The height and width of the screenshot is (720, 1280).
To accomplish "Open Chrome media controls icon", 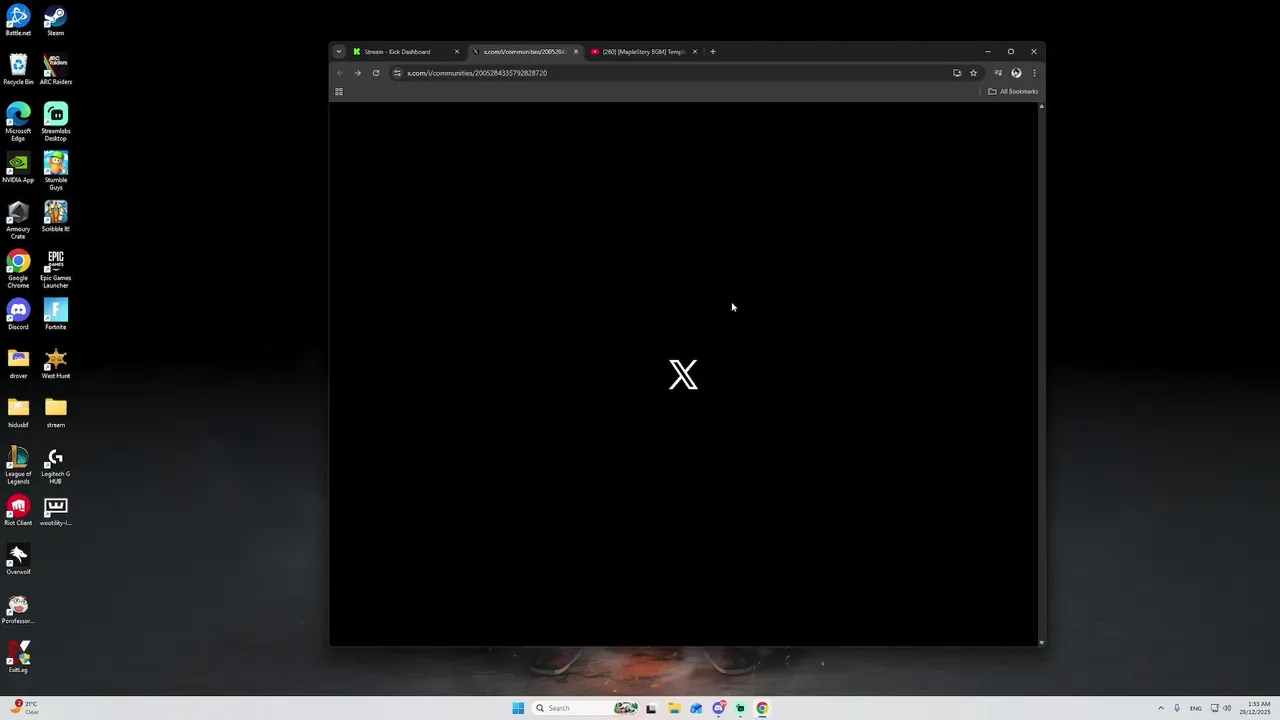I will [x=998, y=73].
